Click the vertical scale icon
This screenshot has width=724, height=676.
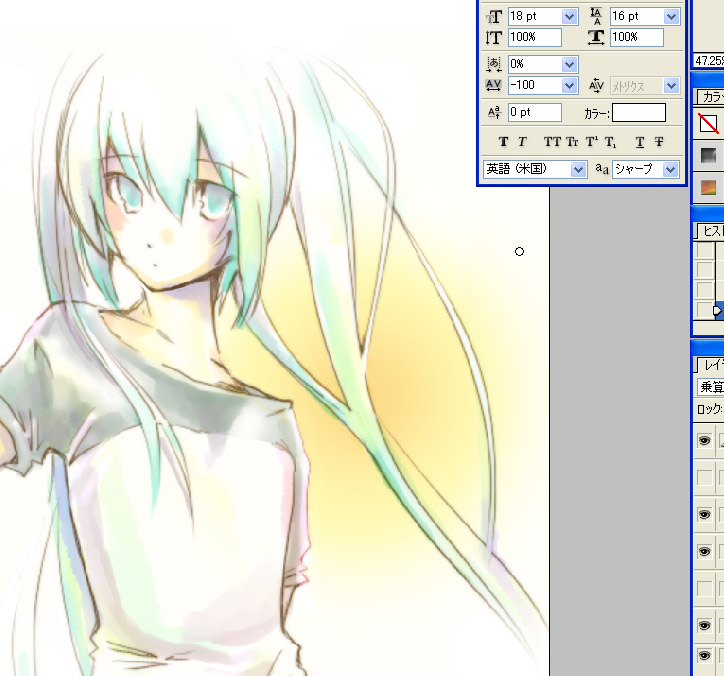pos(494,37)
